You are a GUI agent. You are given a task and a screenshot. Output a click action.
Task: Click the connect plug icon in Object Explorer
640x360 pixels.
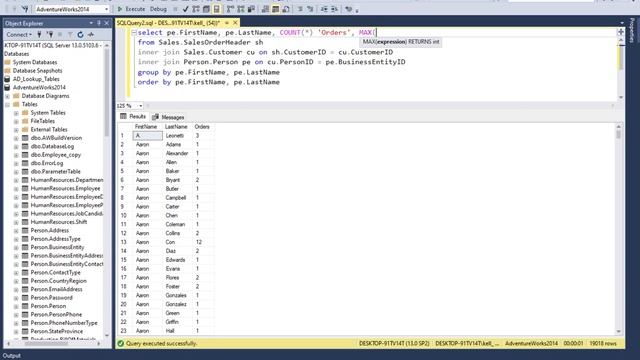(39, 35)
